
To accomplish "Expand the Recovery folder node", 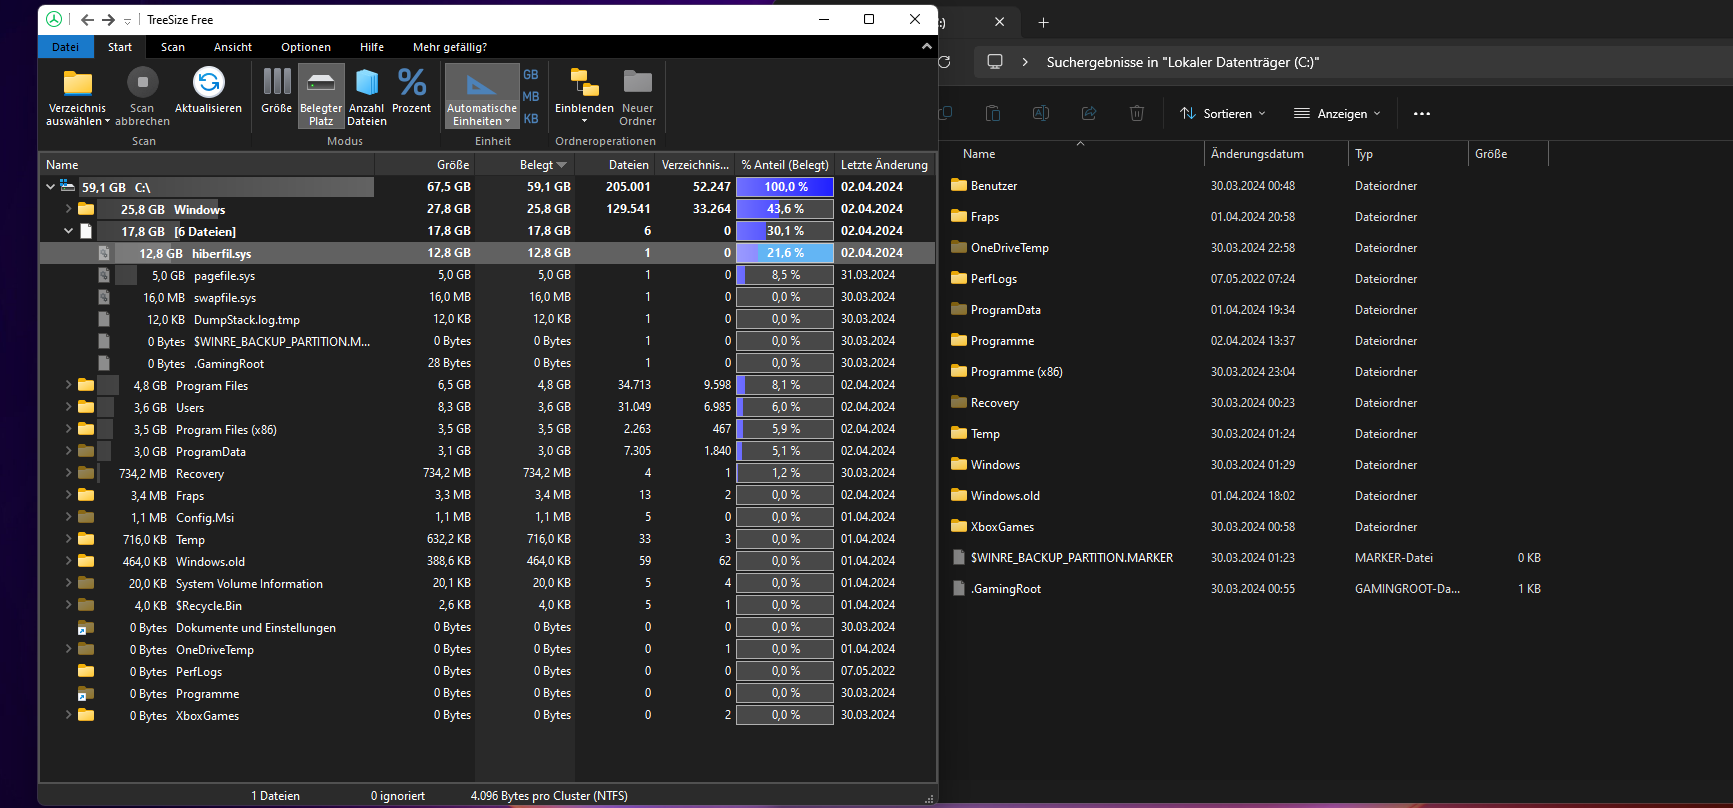I will tap(68, 473).
